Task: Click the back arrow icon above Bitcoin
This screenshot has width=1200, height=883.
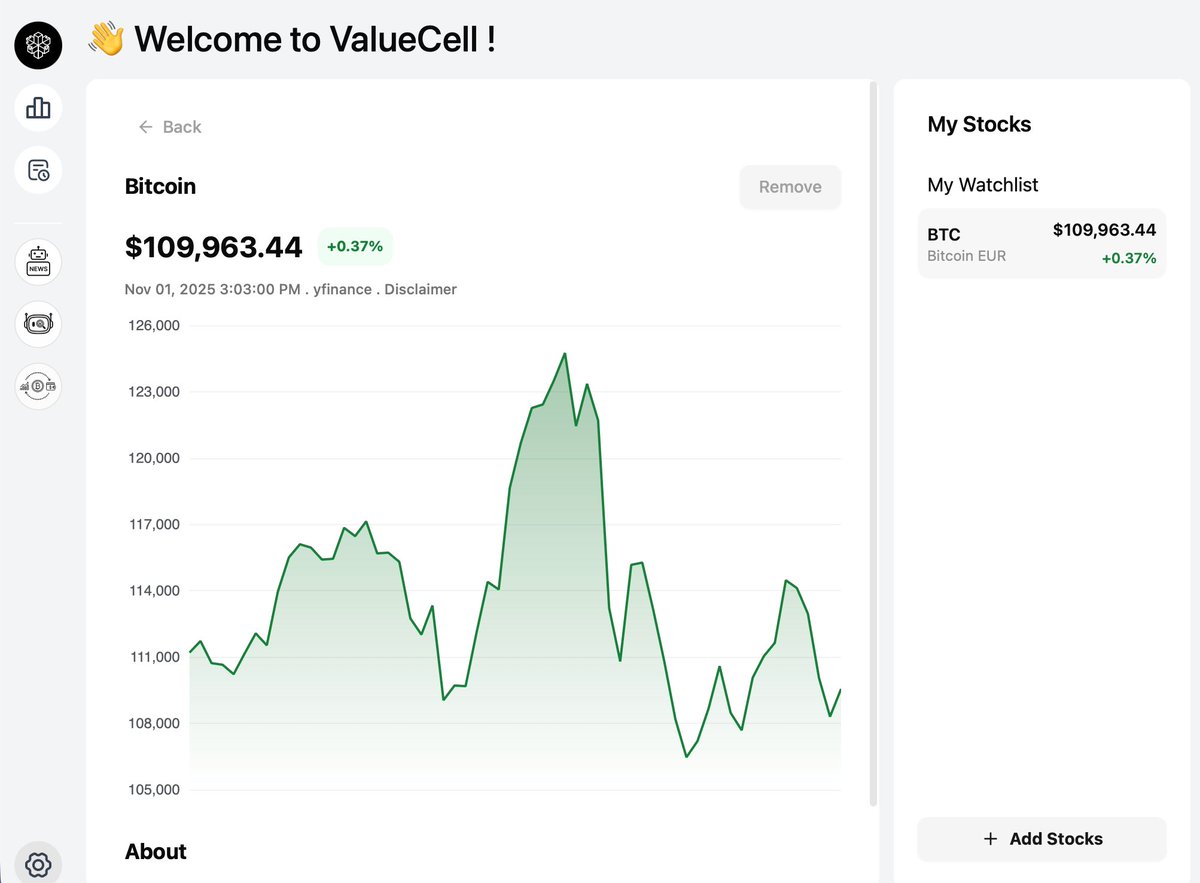Action: pos(146,127)
